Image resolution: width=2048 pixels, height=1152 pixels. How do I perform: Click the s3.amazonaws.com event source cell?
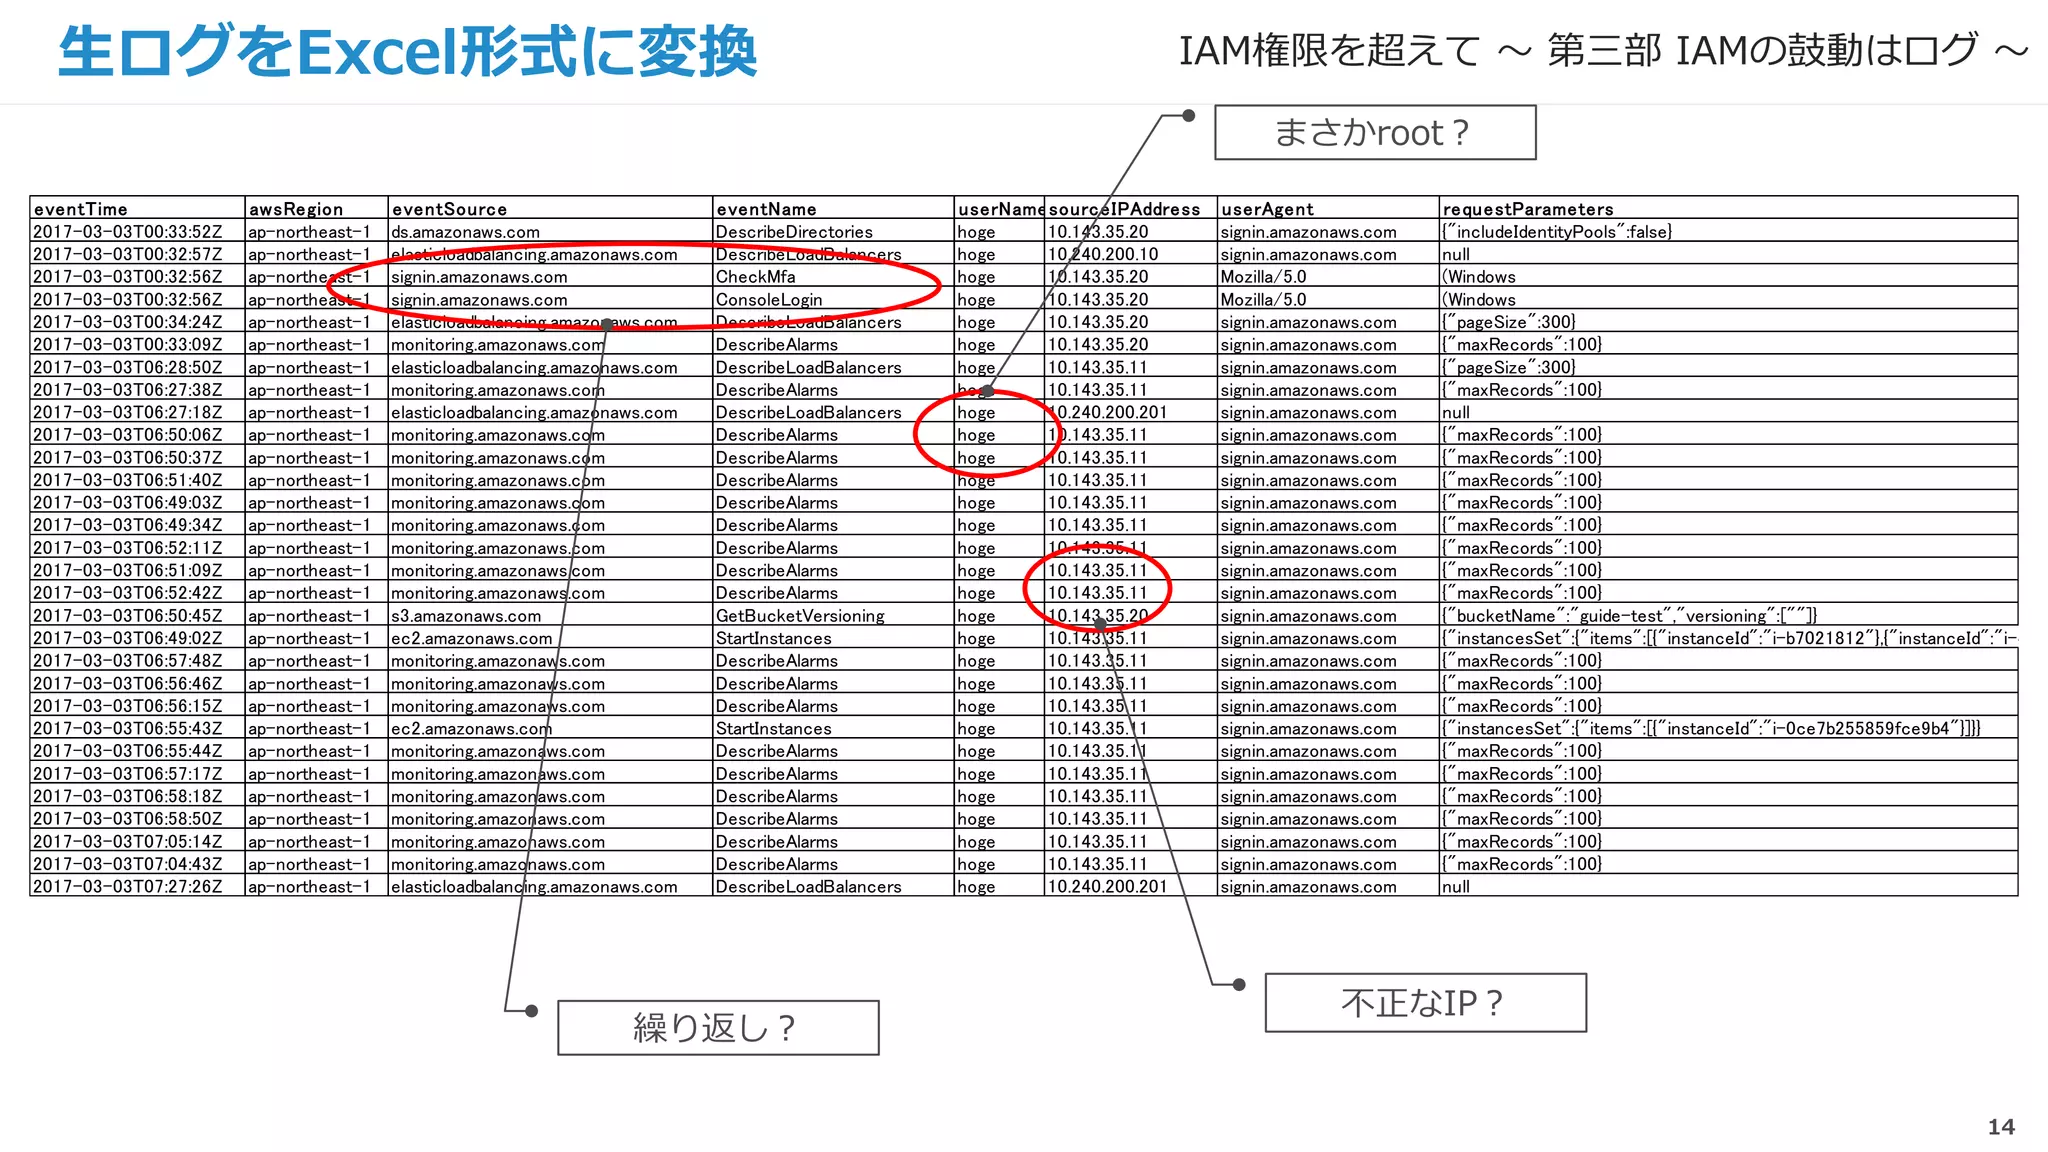(550, 615)
